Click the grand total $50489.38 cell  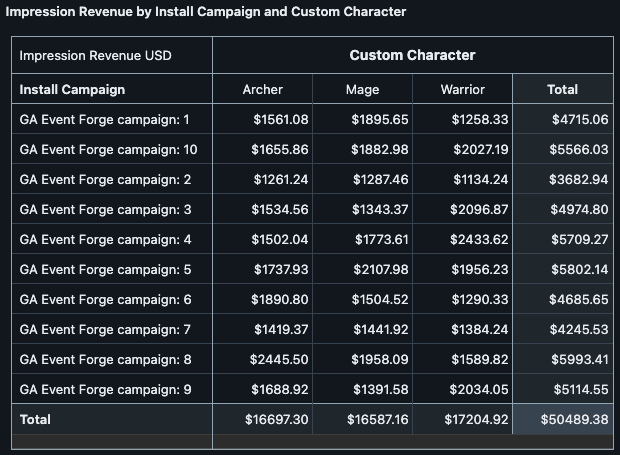click(576, 420)
